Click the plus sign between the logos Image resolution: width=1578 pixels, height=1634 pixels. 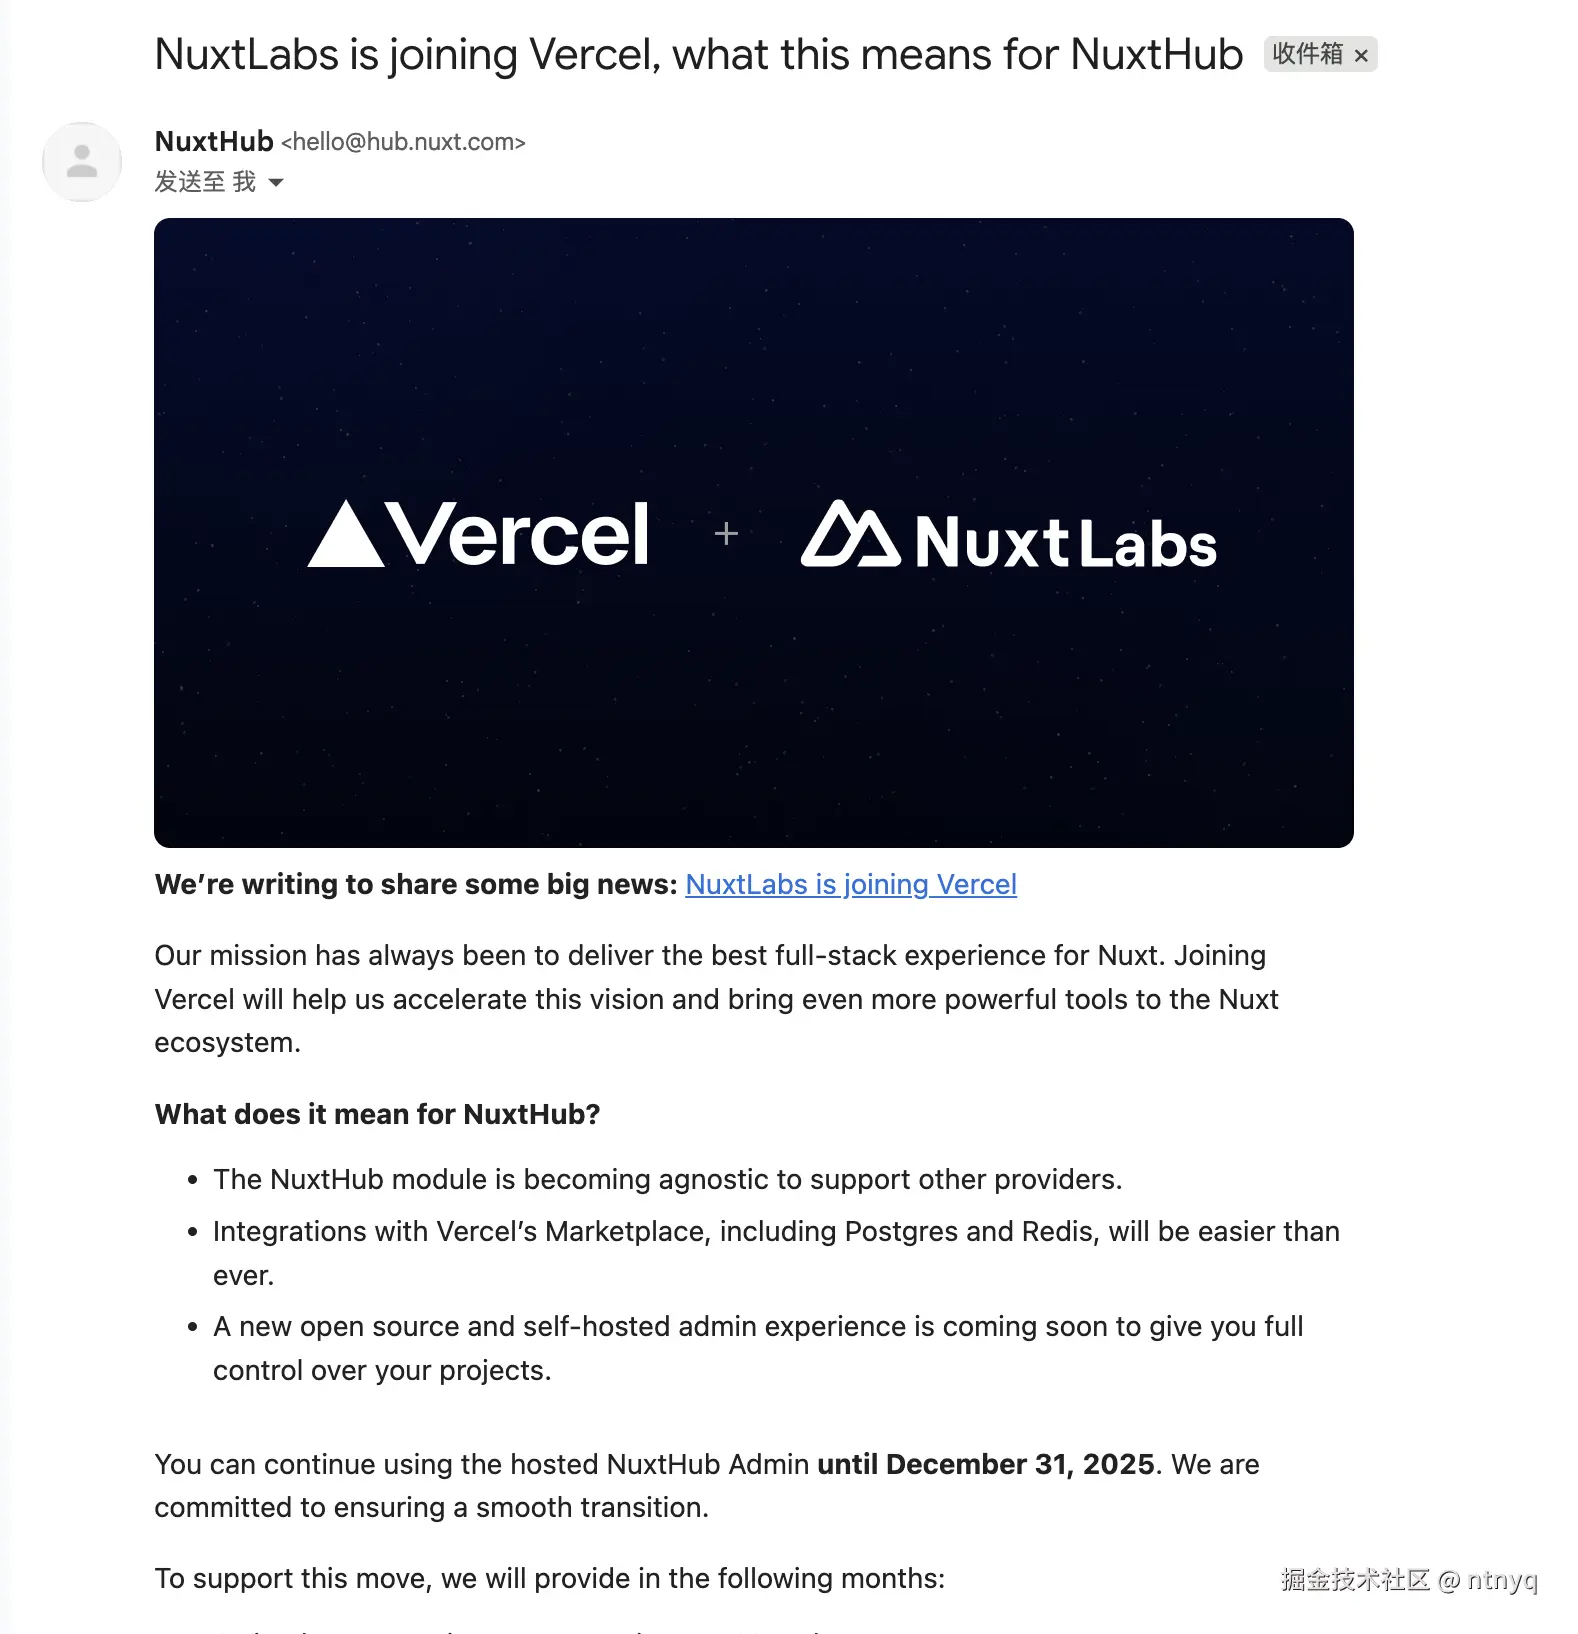pyautogui.click(x=727, y=534)
